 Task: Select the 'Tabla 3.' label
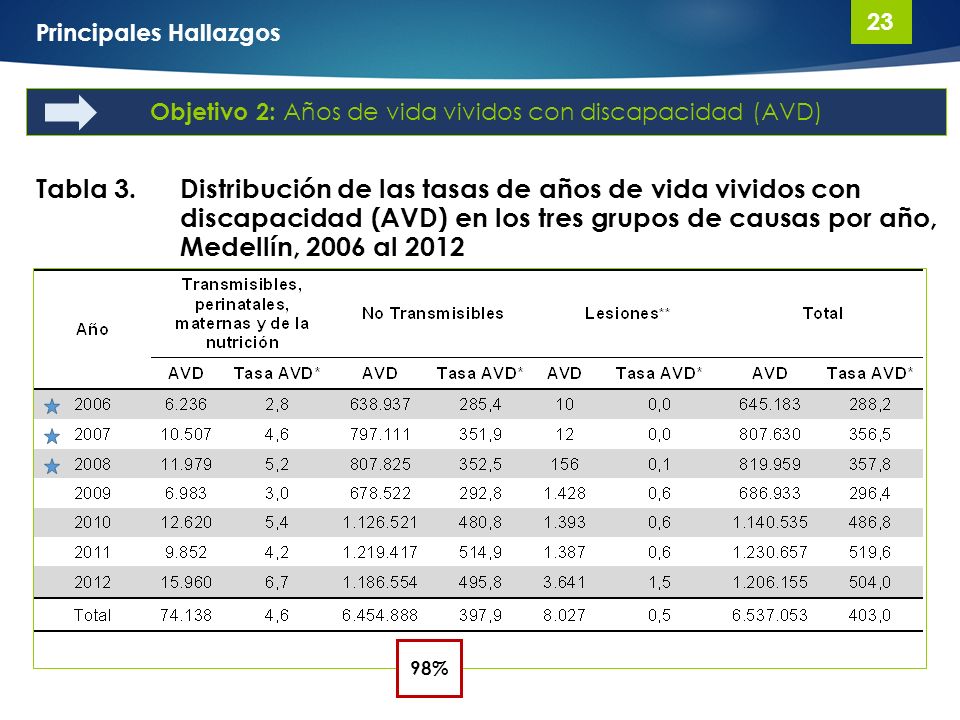pos(86,189)
